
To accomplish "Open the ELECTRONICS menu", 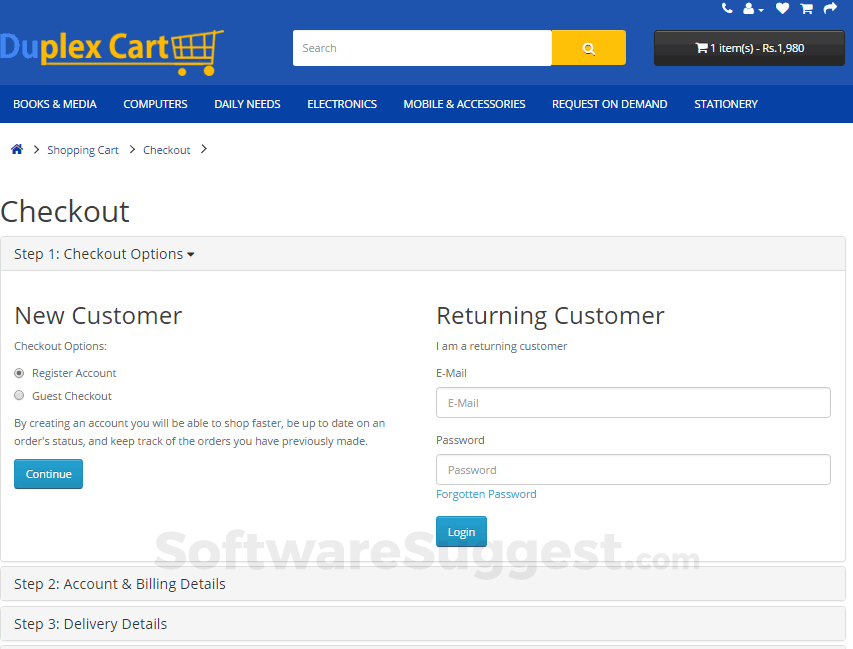I will point(341,104).
